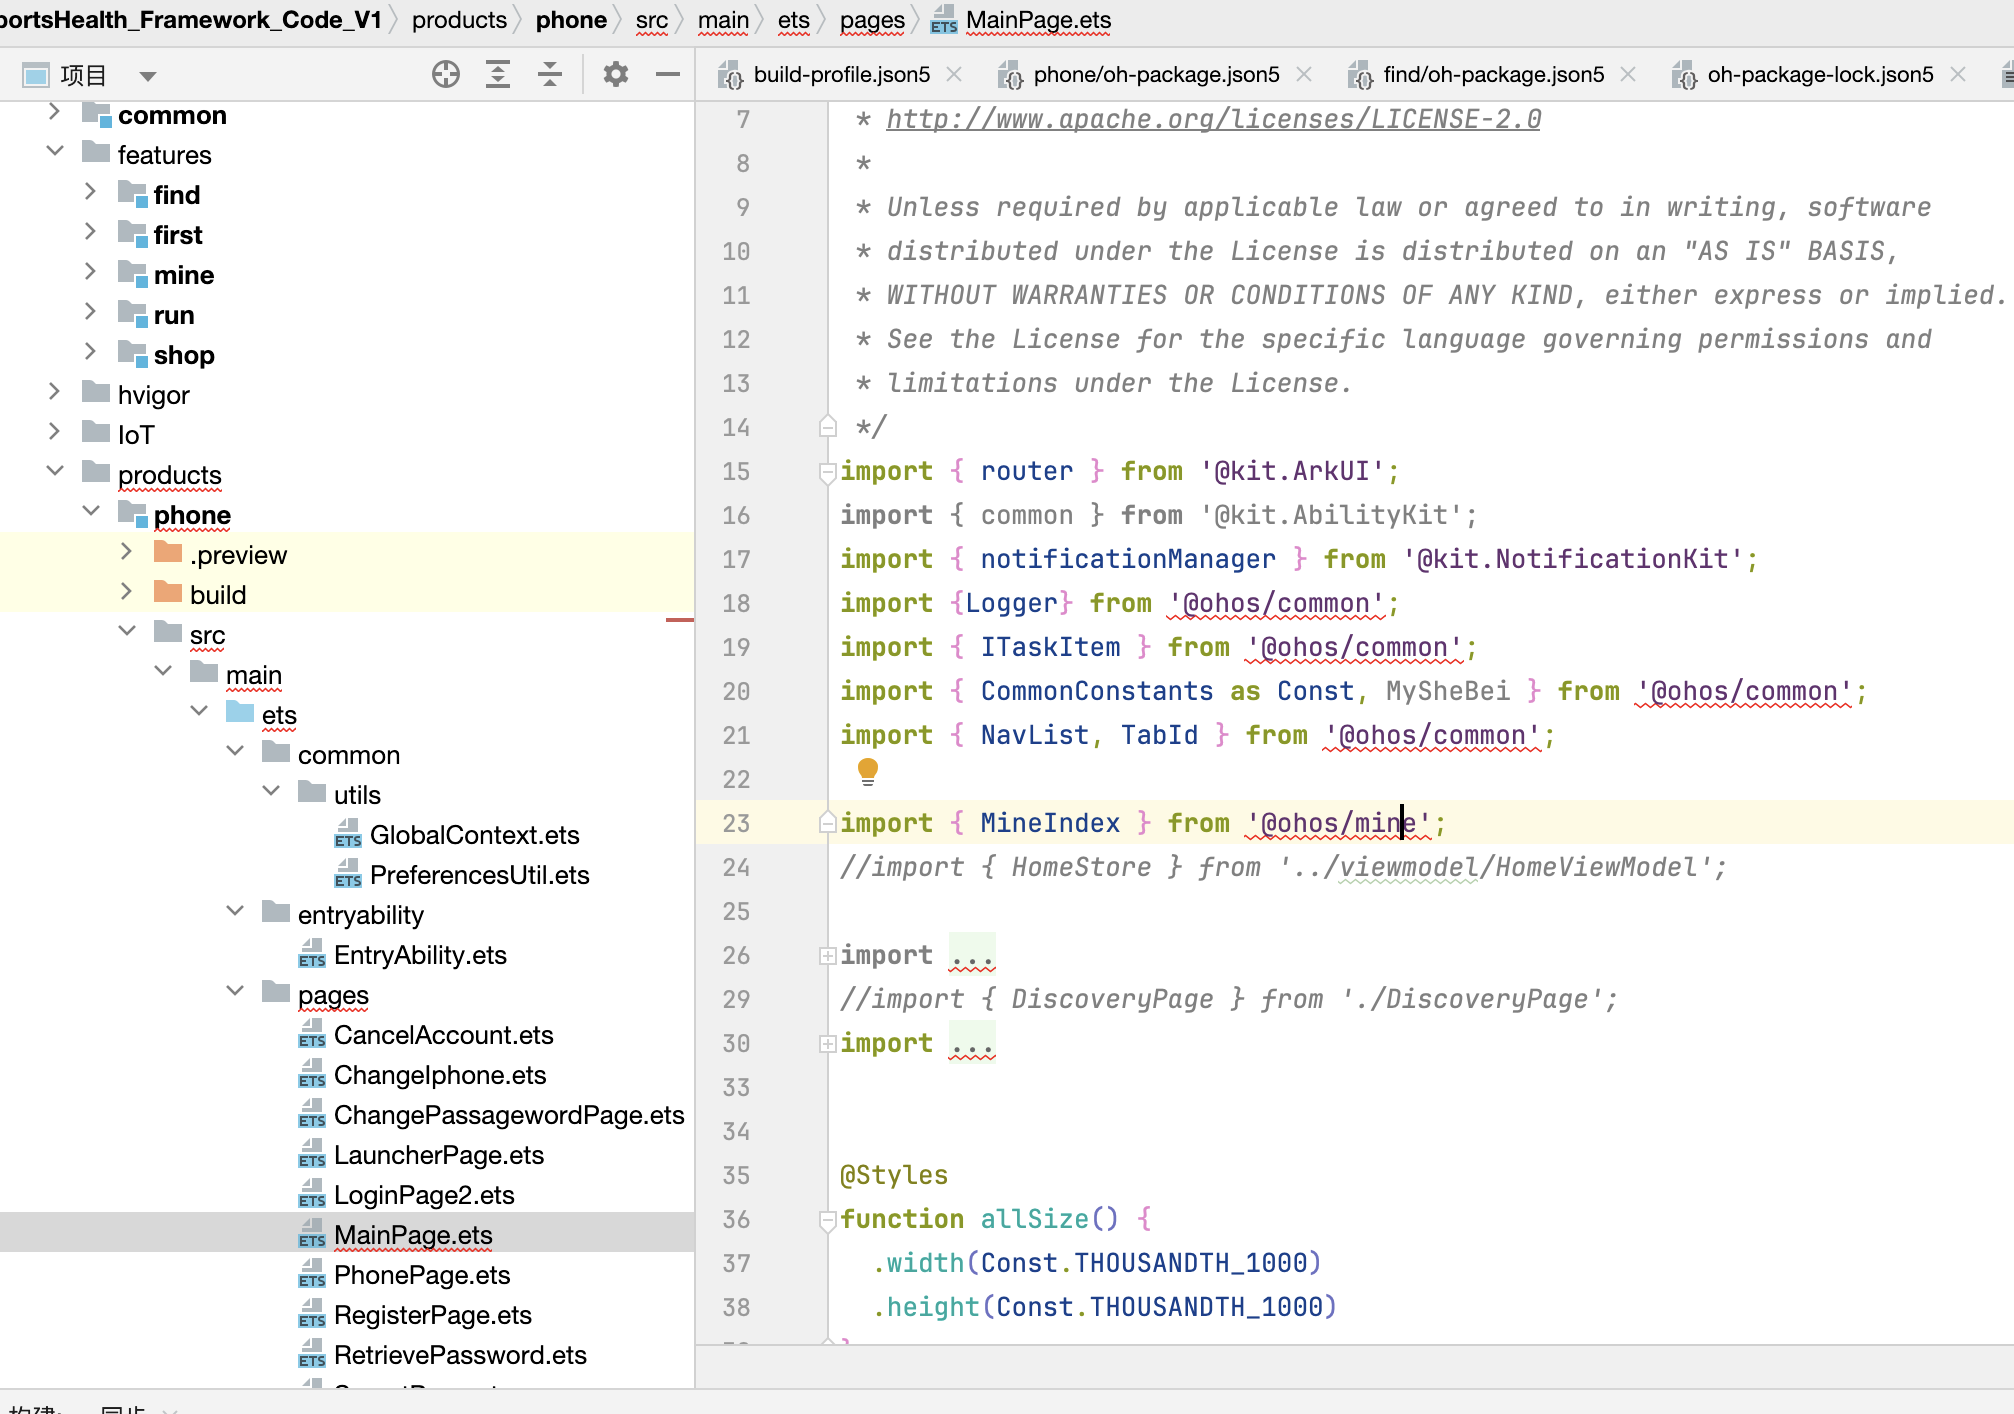Fold the import block at line 15
This screenshot has width=2014, height=1414.
tap(827, 472)
